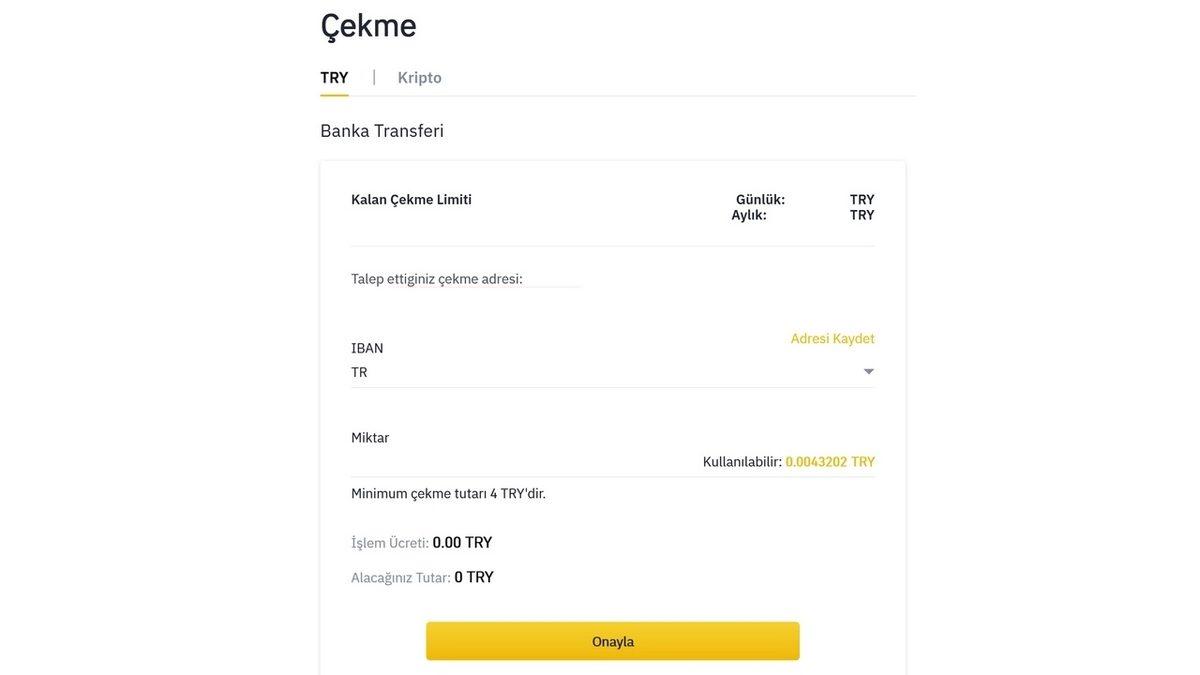1200x675 pixels.
Task: Switch to the Kripto tab
Action: point(419,76)
